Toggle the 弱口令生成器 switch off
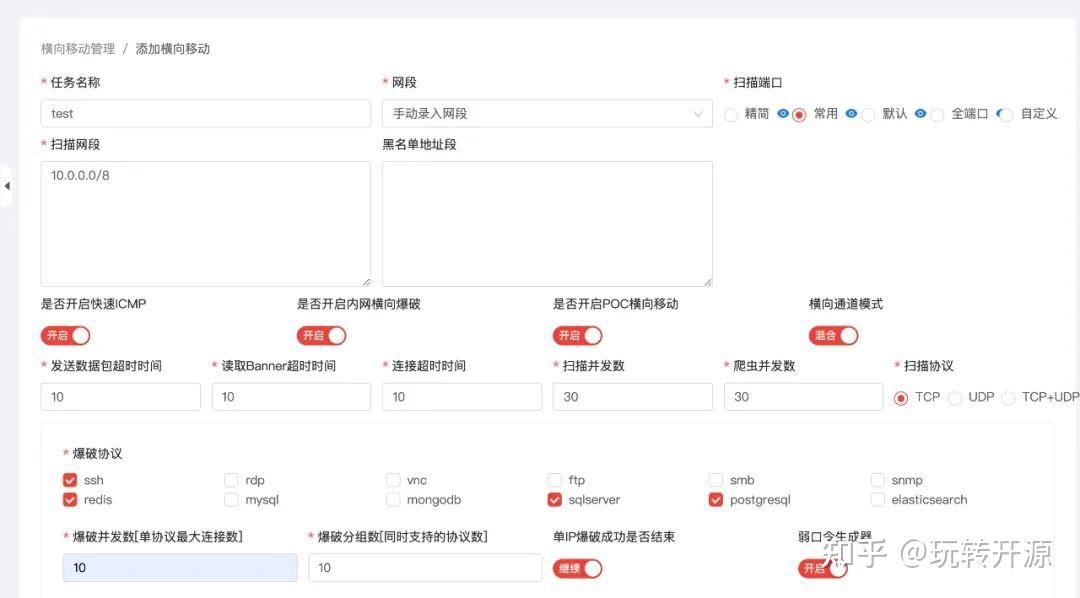Screen dimensions: 1080x598 [x=821, y=567]
